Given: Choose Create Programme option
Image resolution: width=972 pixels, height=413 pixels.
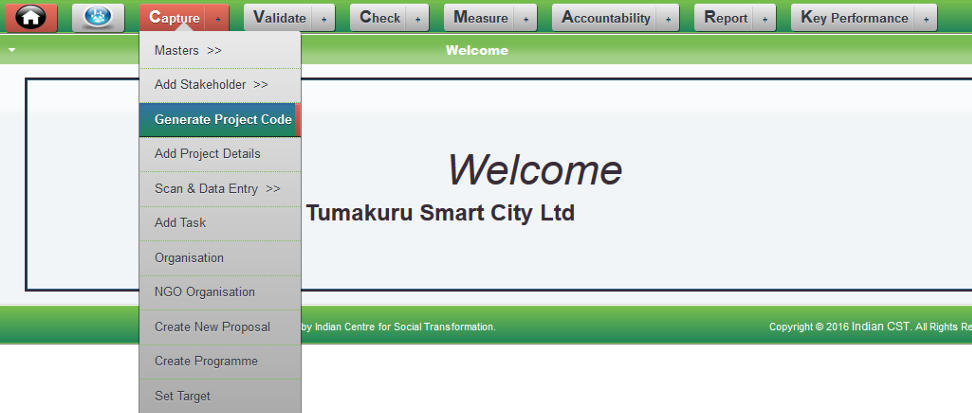Looking at the screenshot, I should tap(206, 361).
